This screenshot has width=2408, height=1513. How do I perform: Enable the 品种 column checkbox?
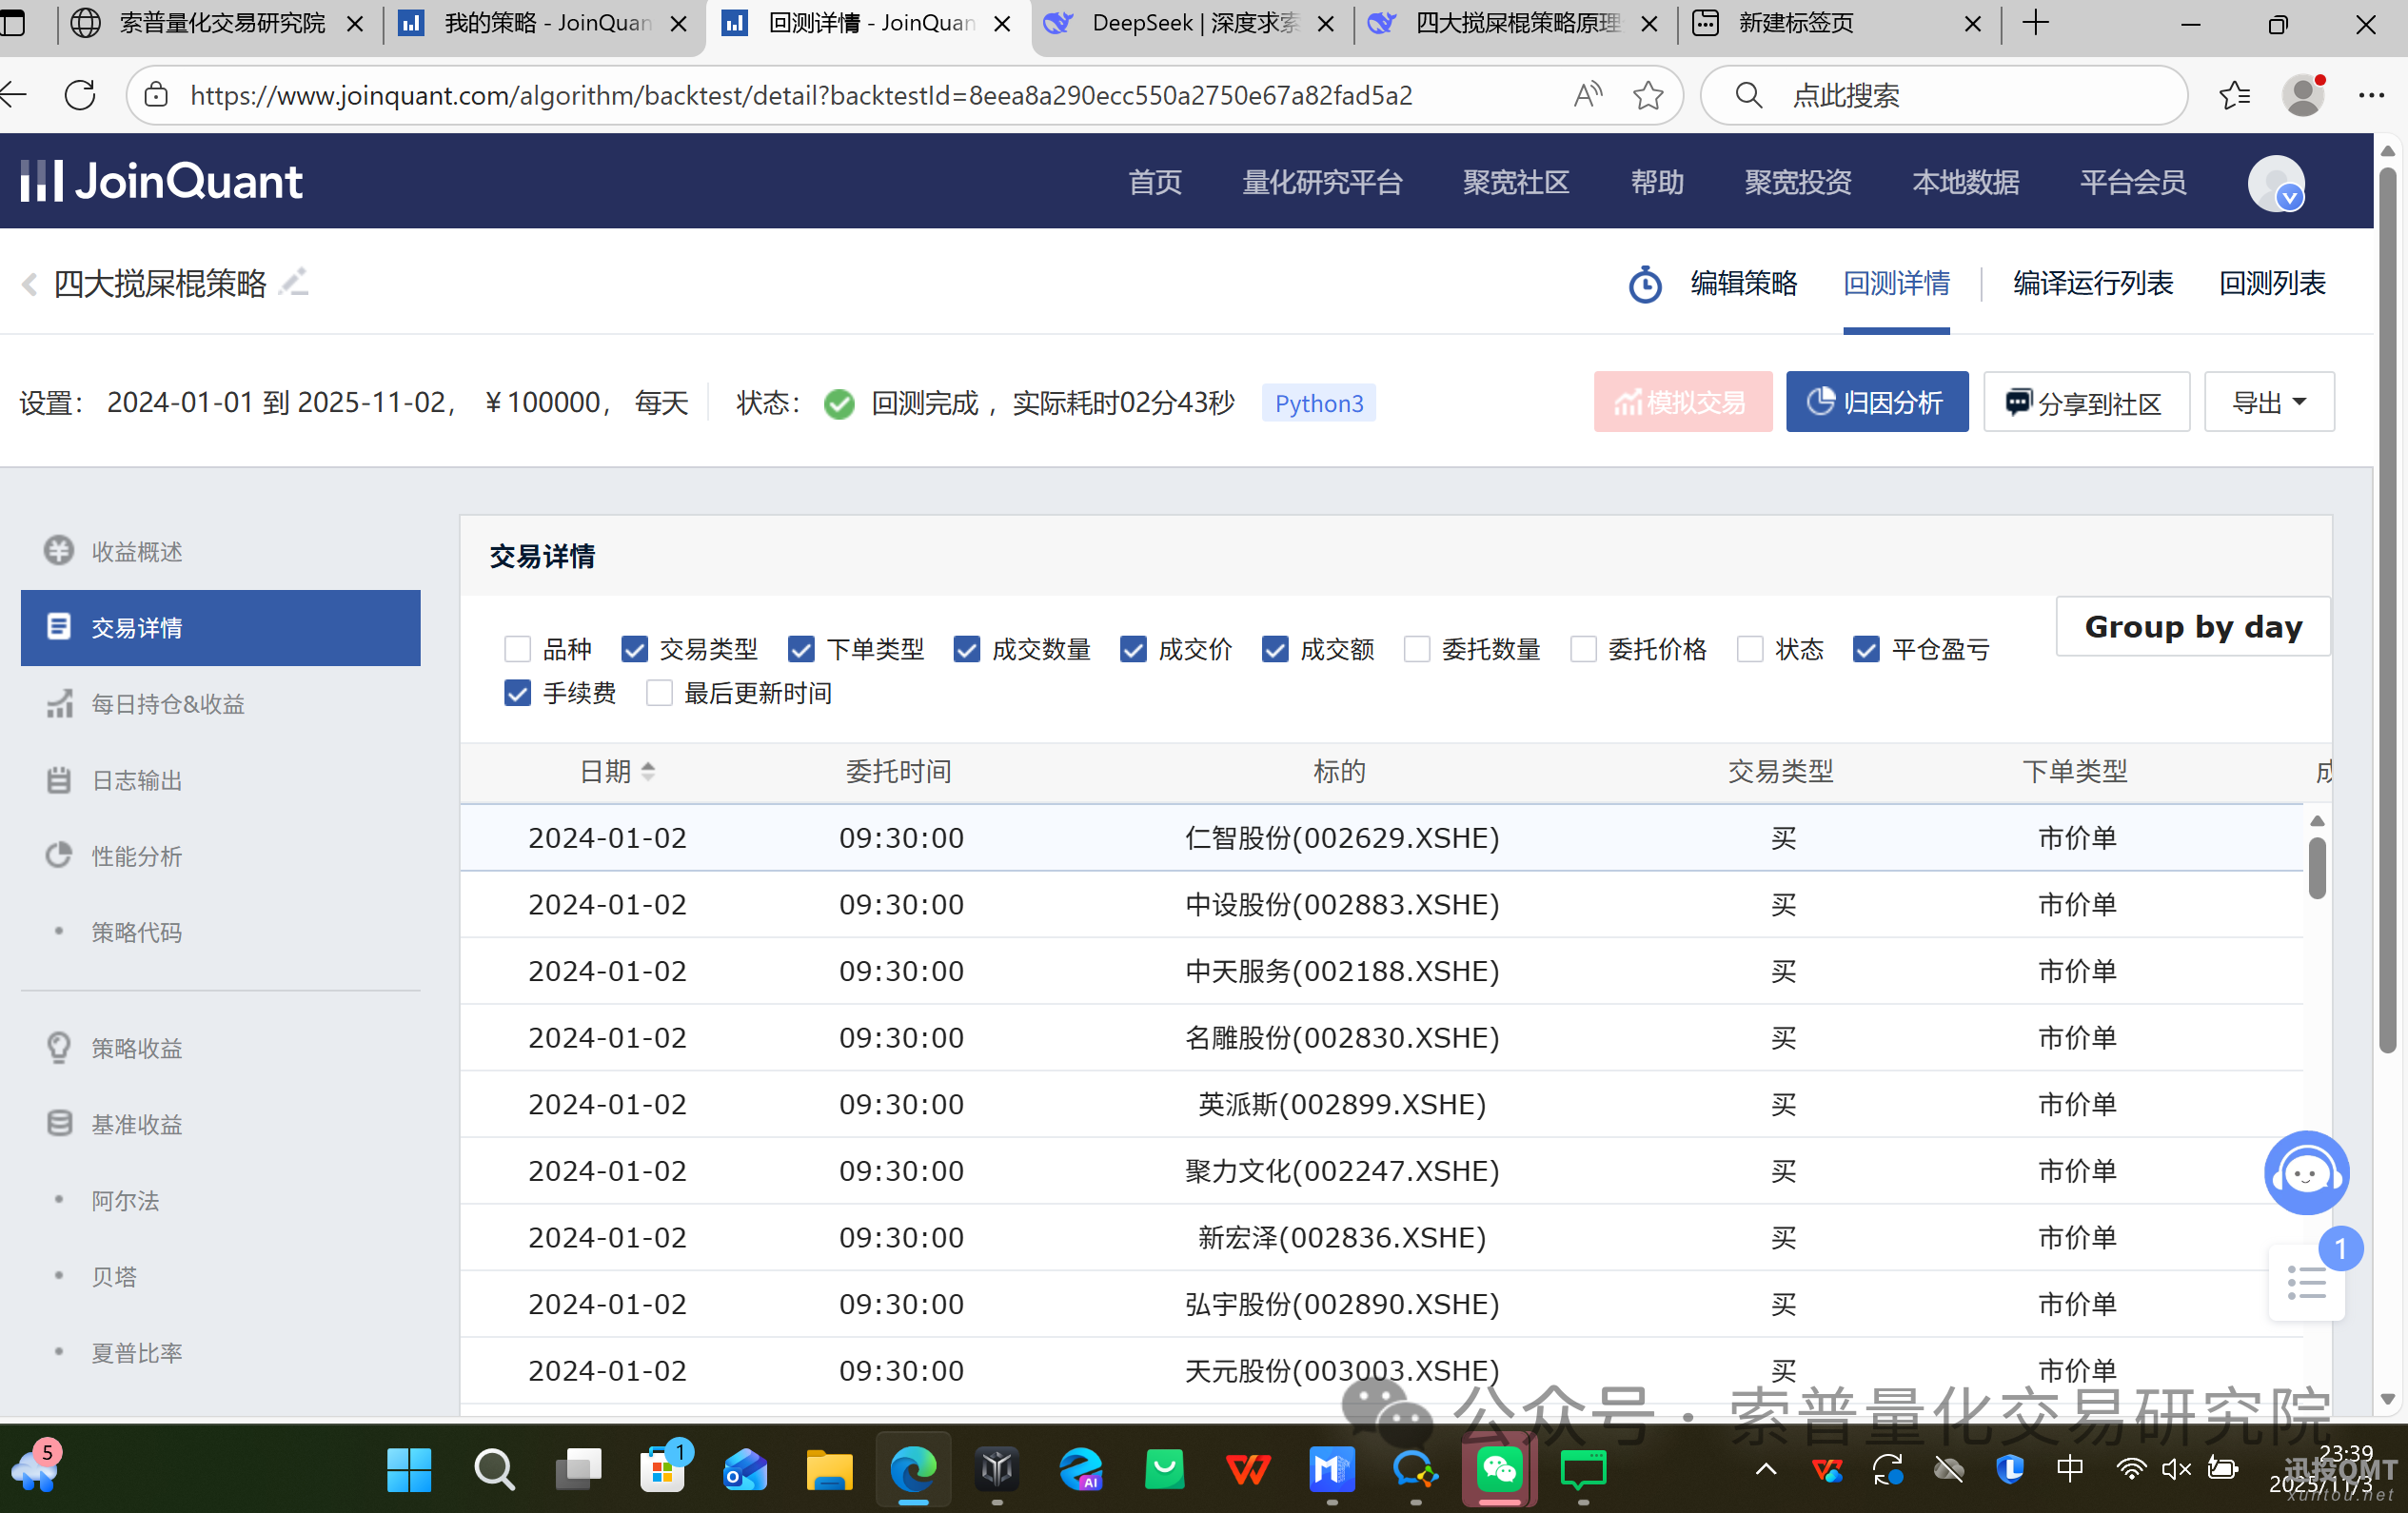tap(517, 649)
